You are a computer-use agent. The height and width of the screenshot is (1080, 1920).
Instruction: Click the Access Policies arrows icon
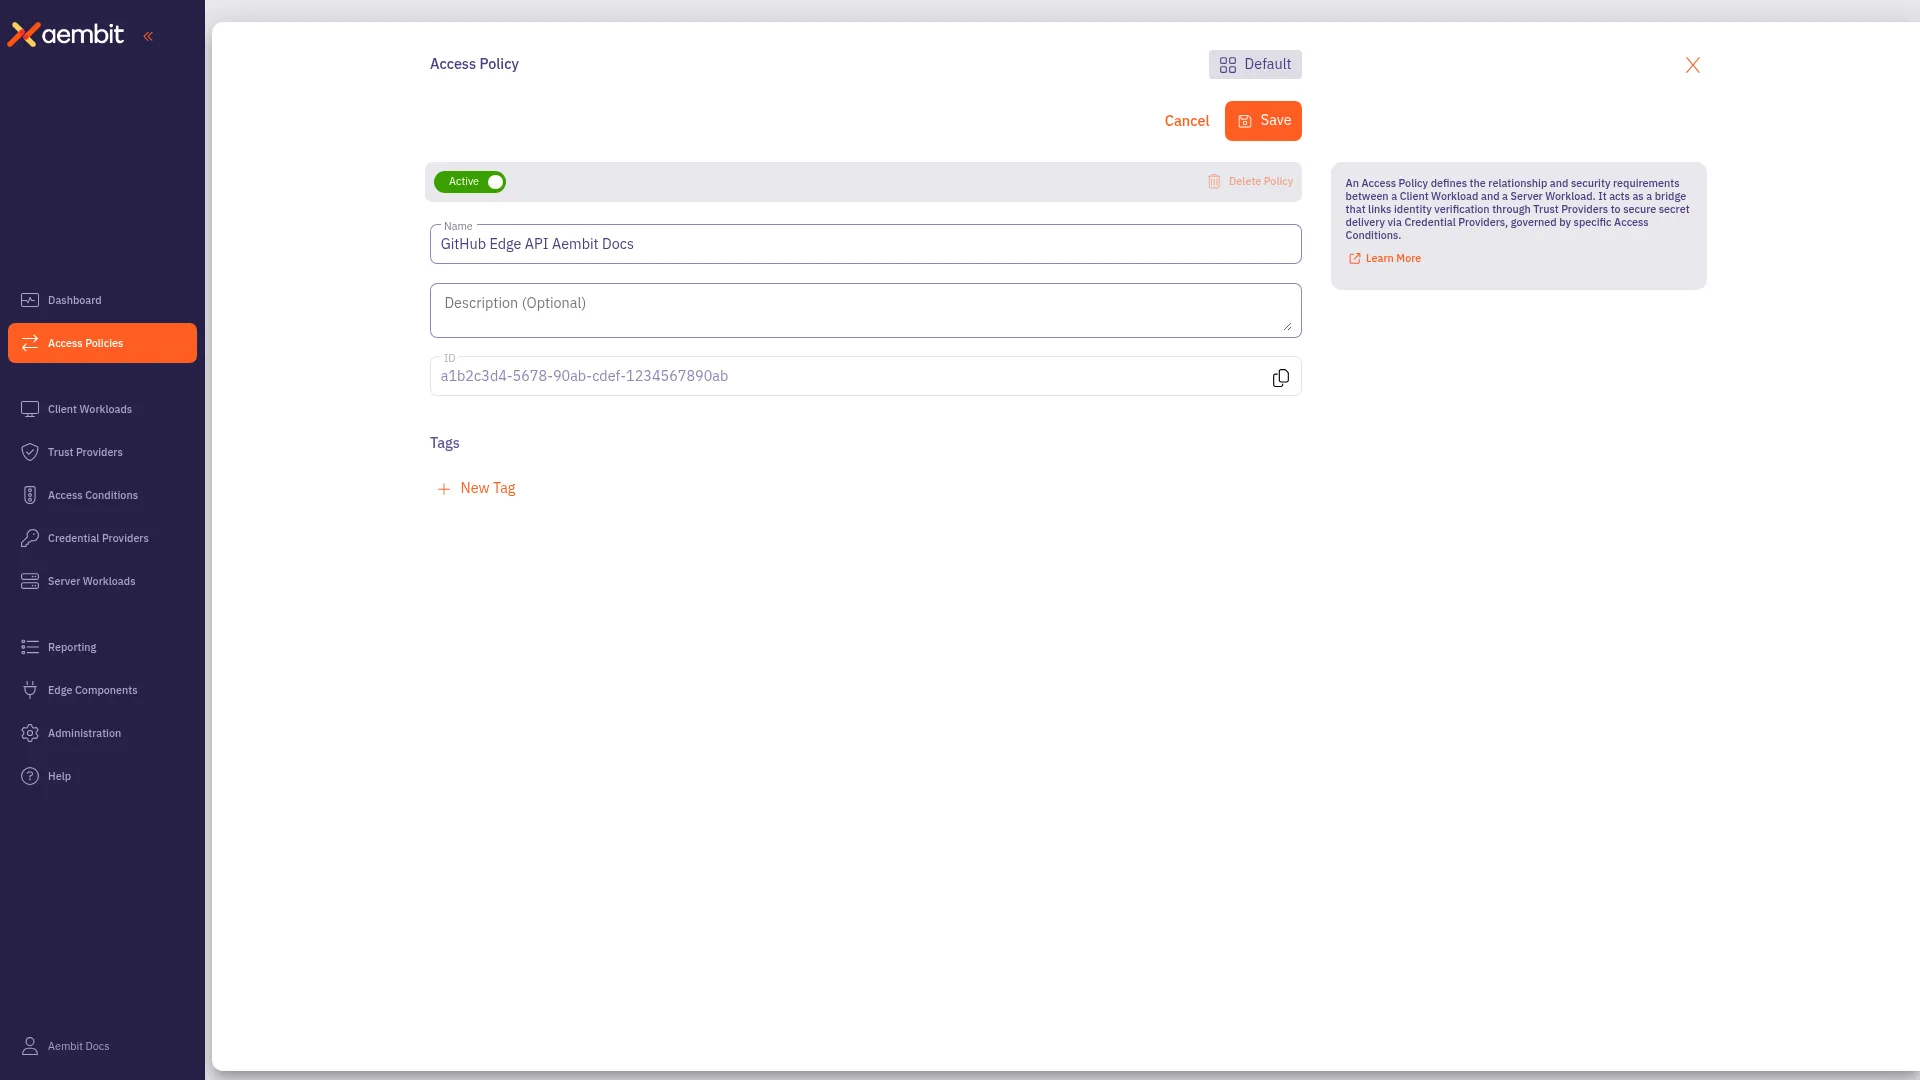30,343
